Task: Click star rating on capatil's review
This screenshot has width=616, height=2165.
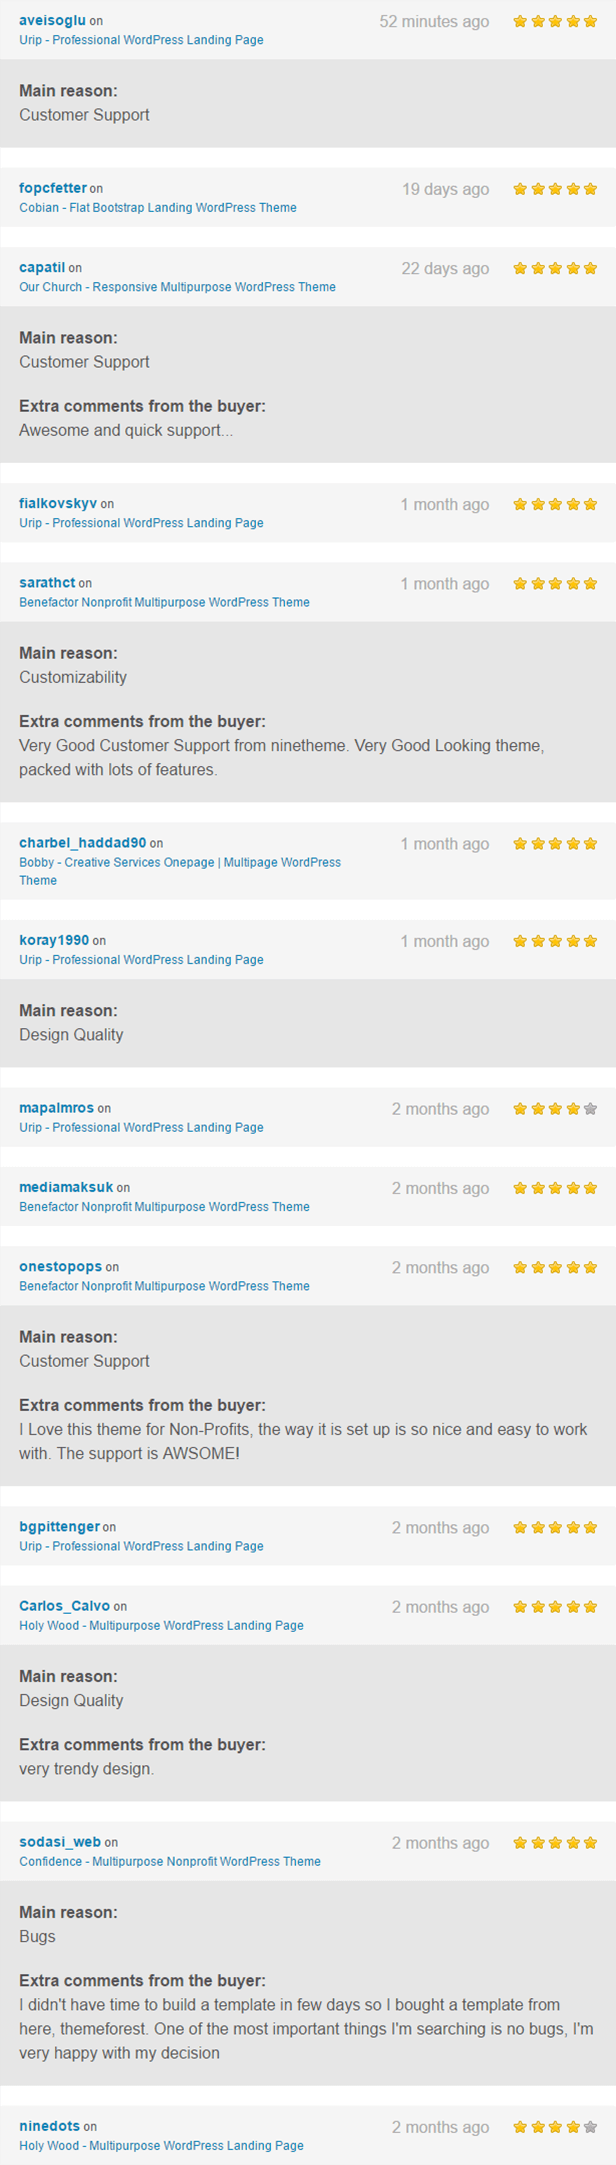Action: pos(555,269)
